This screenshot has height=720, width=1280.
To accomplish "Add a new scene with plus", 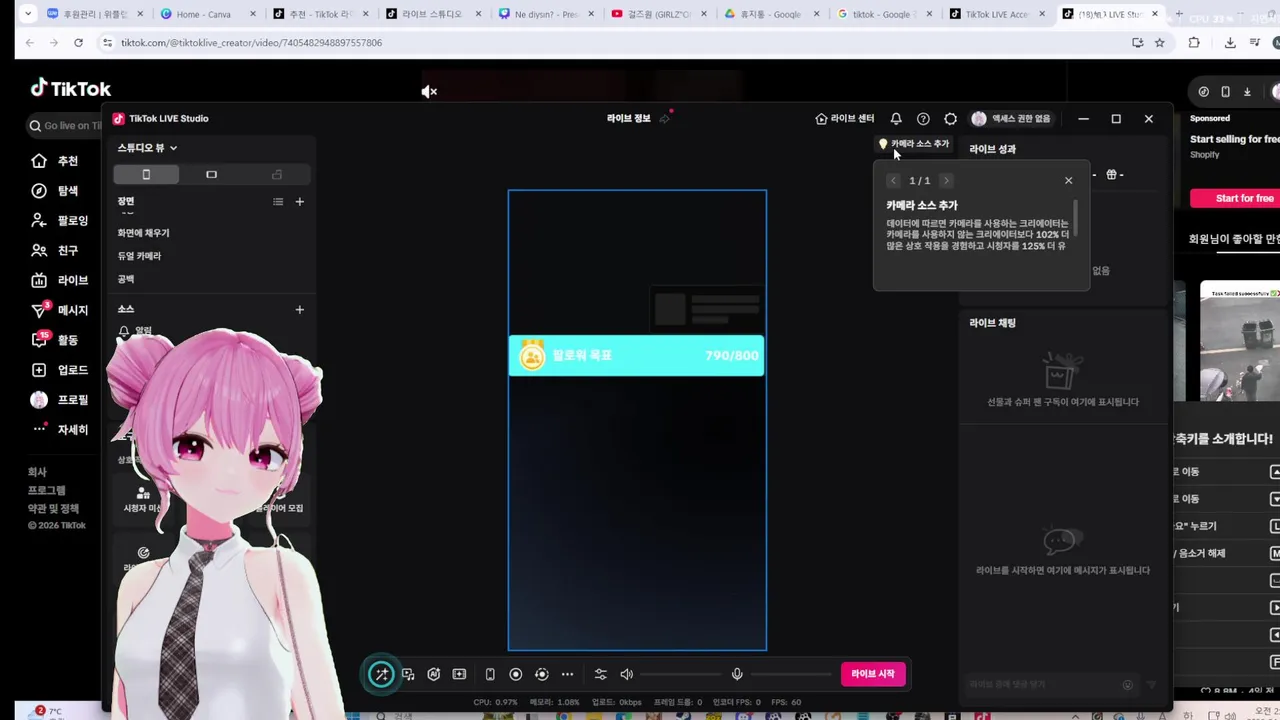I will tap(299, 202).
